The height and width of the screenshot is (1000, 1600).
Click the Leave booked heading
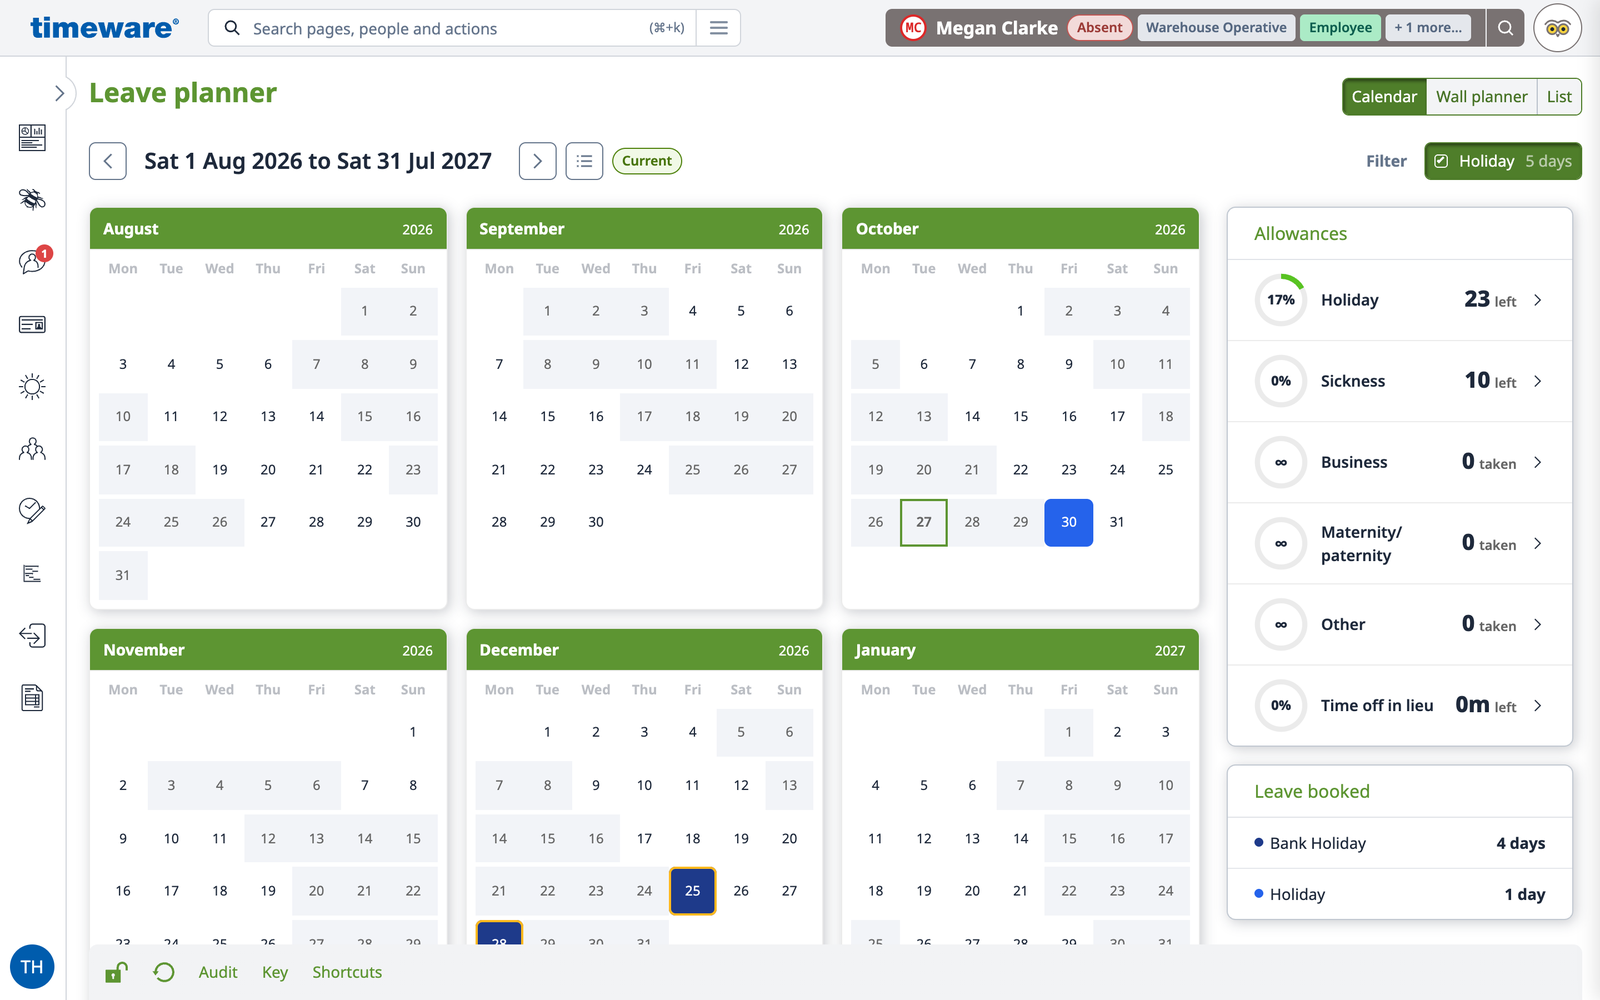1312,791
